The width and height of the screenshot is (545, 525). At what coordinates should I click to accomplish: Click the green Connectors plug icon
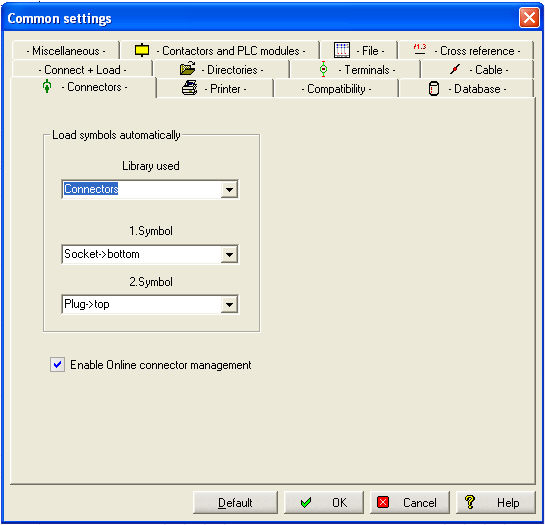tap(47, 86)
